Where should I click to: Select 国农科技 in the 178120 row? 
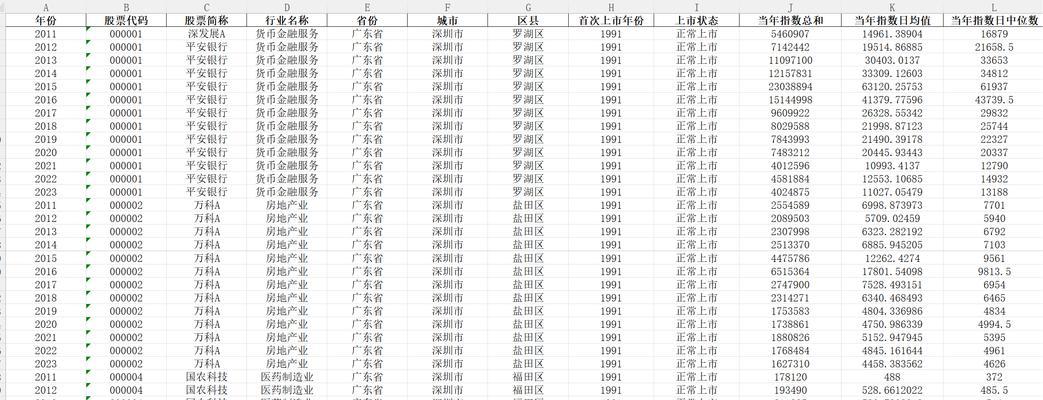pyautogui.click(x=206, y=377)
